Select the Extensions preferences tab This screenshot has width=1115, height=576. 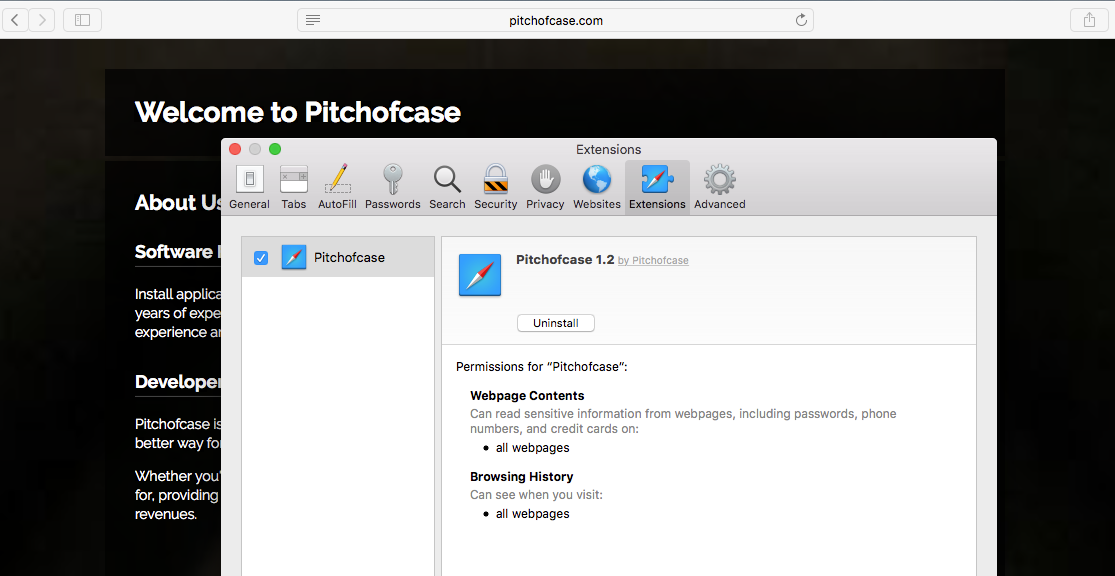(657, 187)
